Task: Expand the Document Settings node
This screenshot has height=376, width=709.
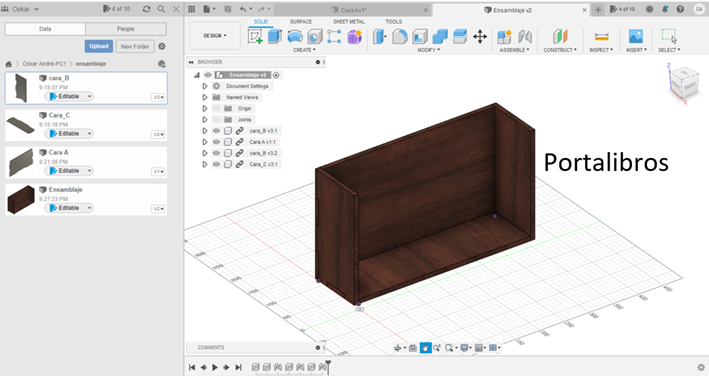Action: pyautogui.click(x=204, y=86)
